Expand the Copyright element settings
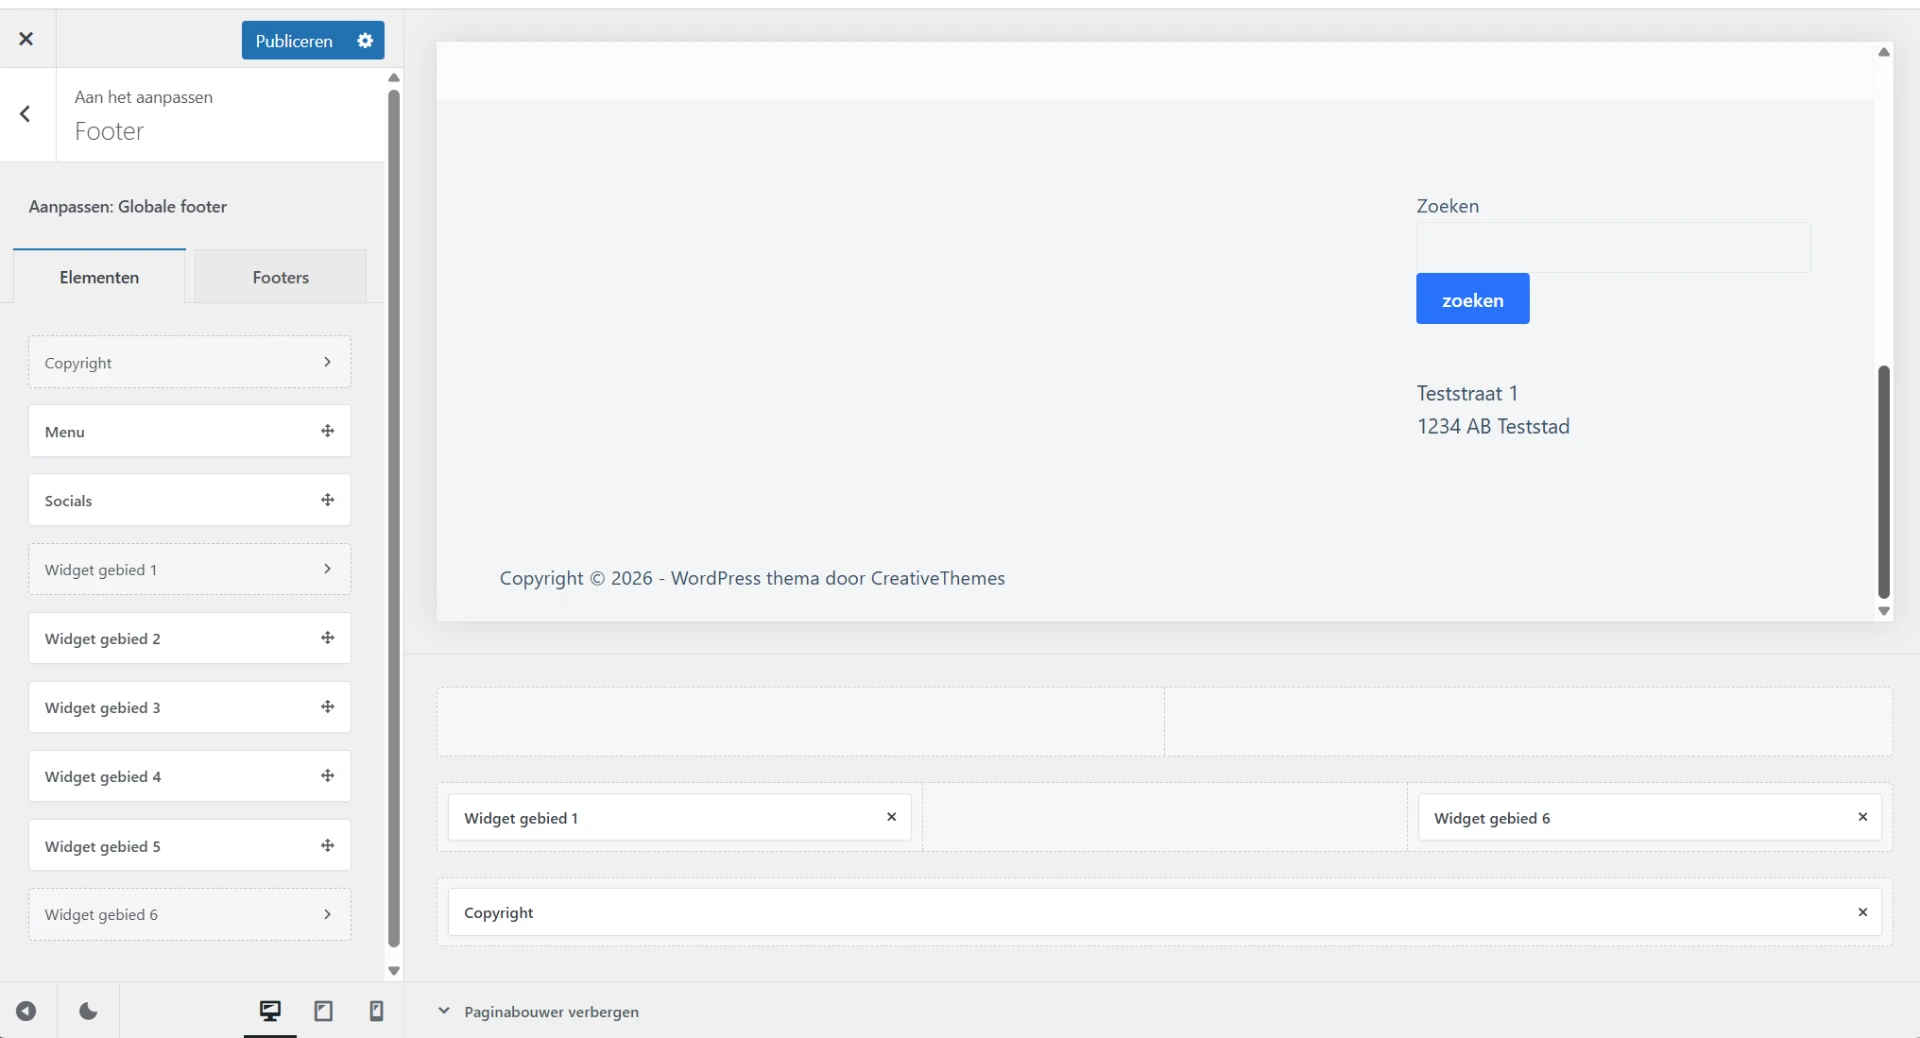Viewport: 1920px width, 1038px height. click(328, 362)
